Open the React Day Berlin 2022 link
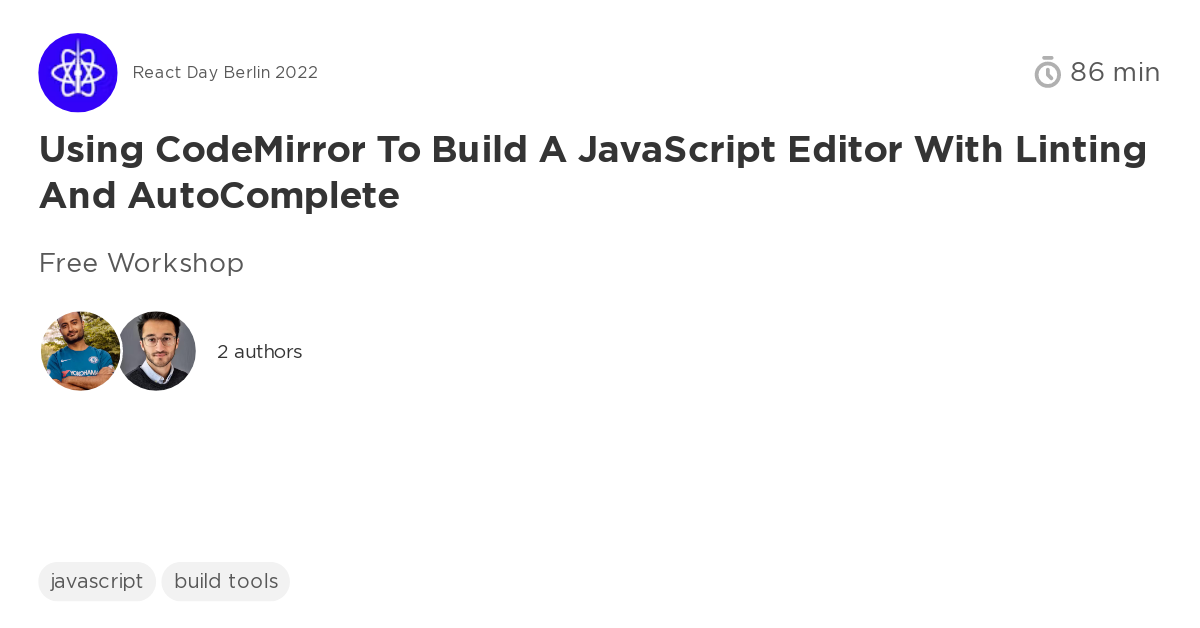This screenshot has height=628, width=1200. pyautogui.click(x=225, y=73)
